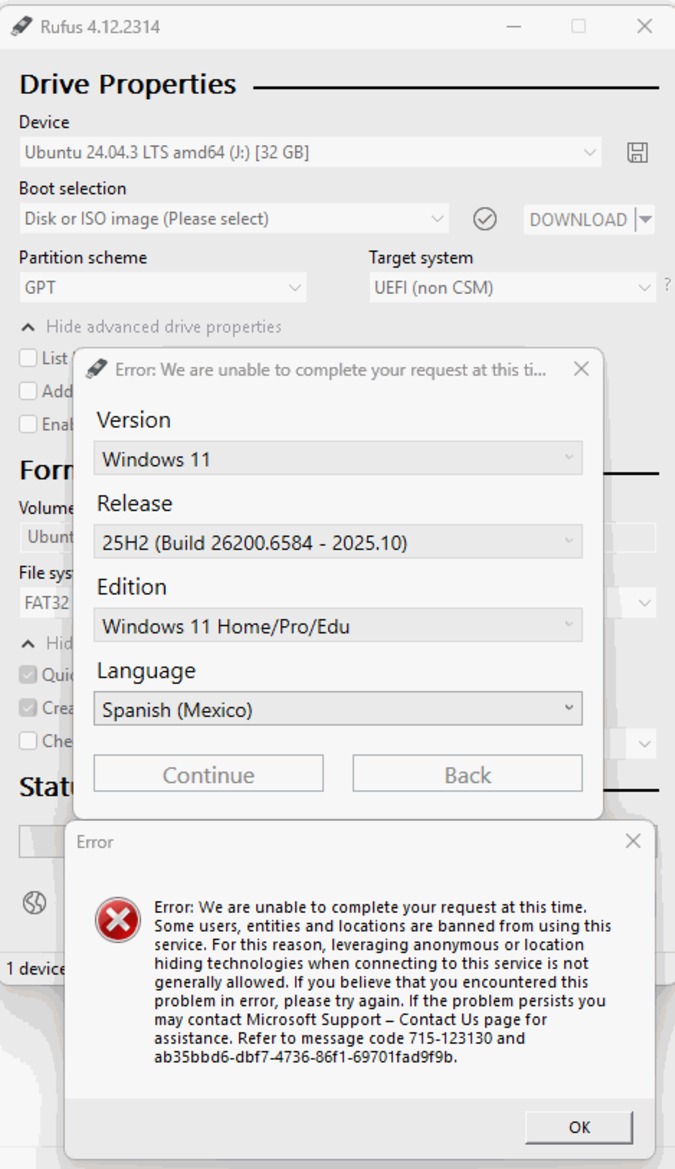Click the Back button
This screenshot has width=675, height=1169.
468,775
